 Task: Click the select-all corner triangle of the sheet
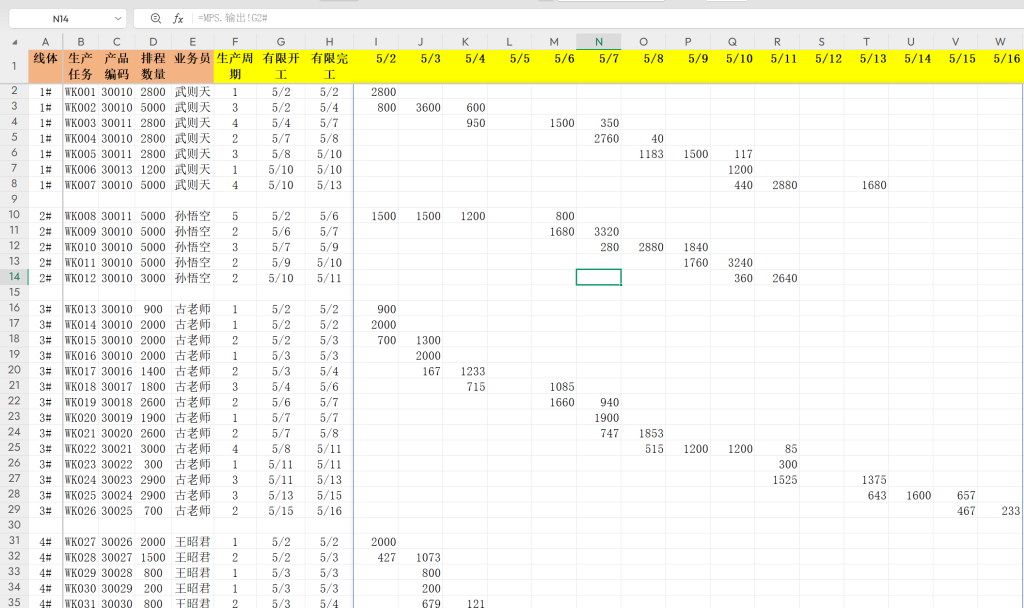tap(14, 42)
